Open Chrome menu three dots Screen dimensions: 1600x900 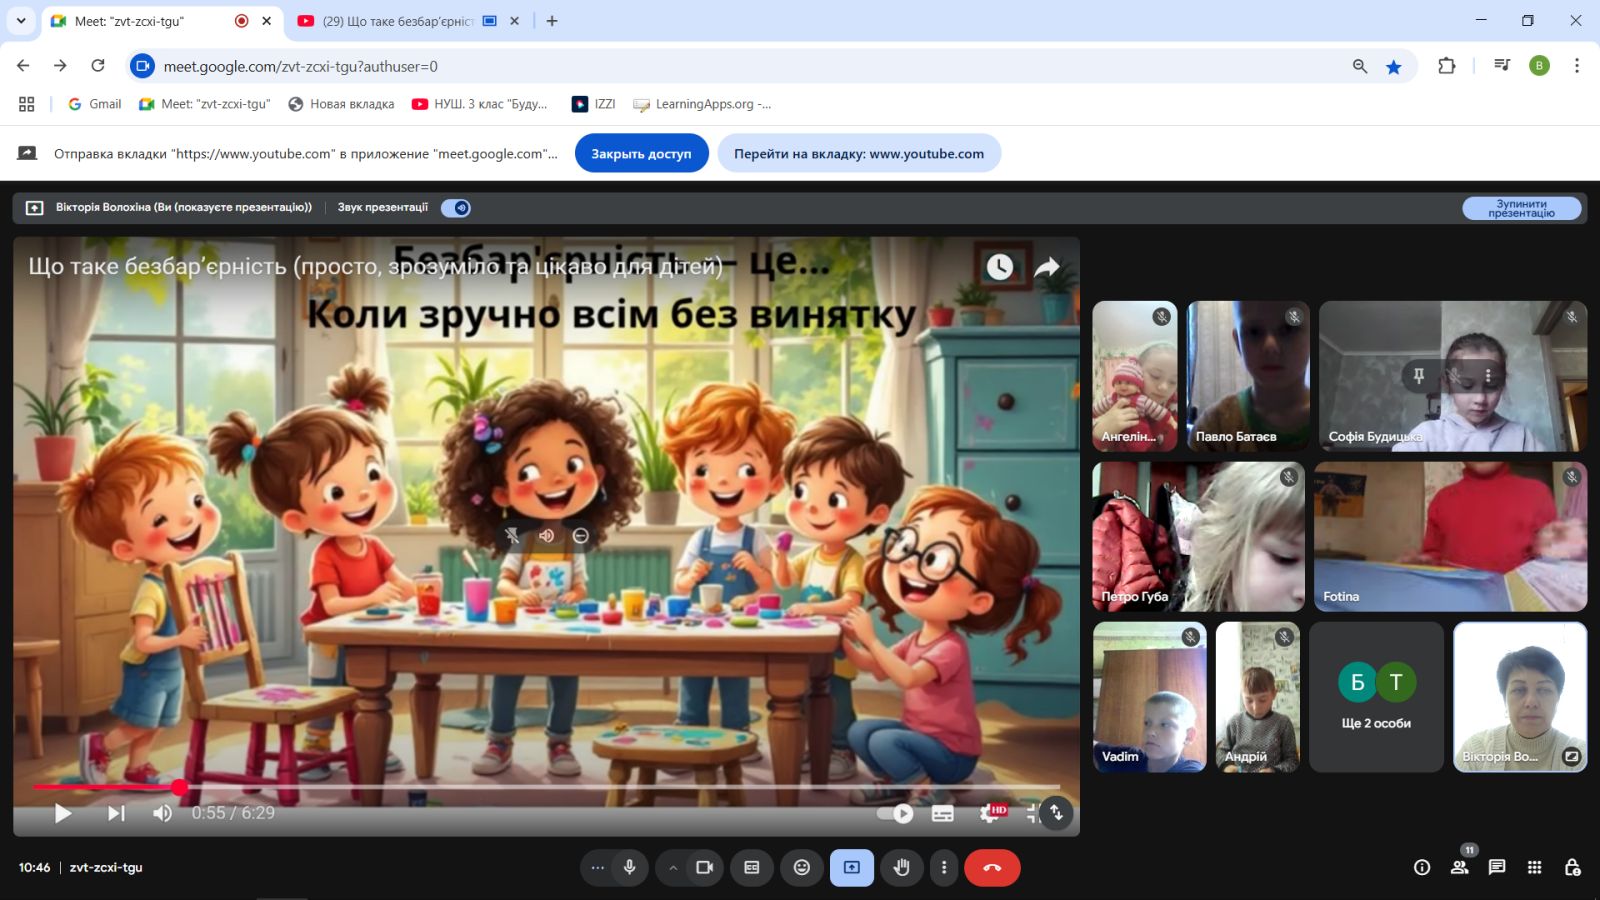(1577, 66)
